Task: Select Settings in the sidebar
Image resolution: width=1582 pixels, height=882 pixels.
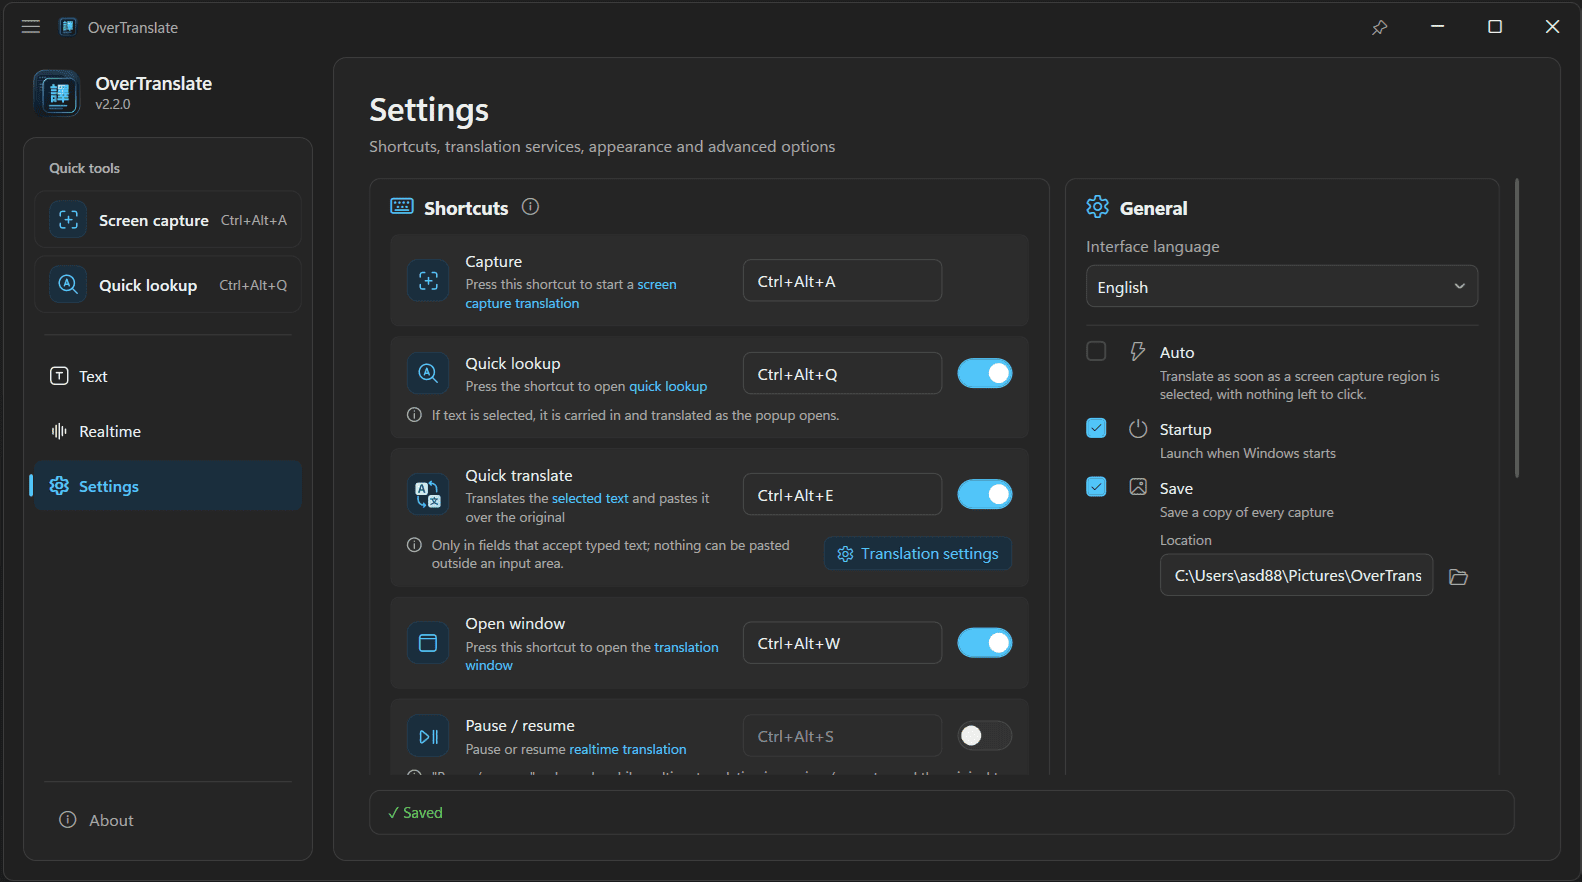Action: [x=168, y=486]
